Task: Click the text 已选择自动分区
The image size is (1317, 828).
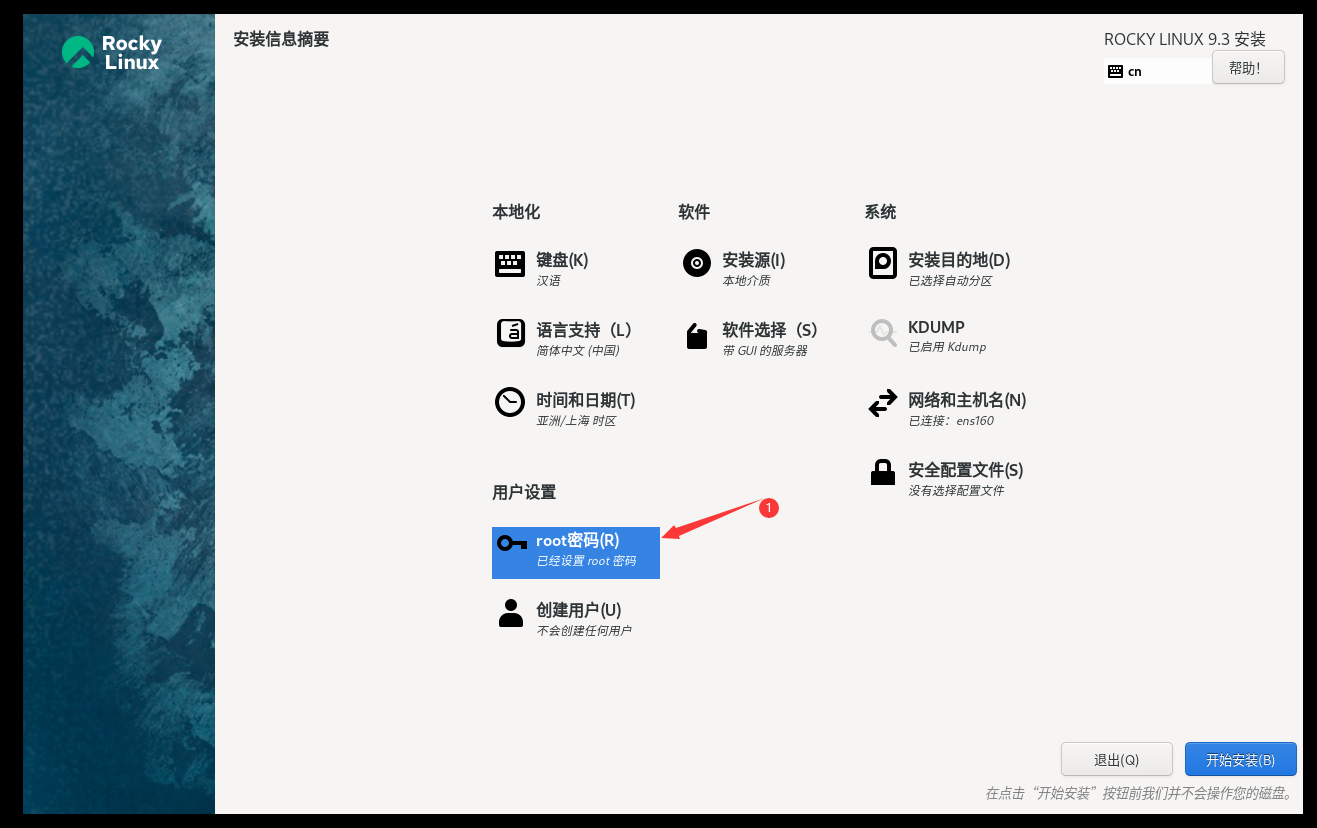Action: 950,281
